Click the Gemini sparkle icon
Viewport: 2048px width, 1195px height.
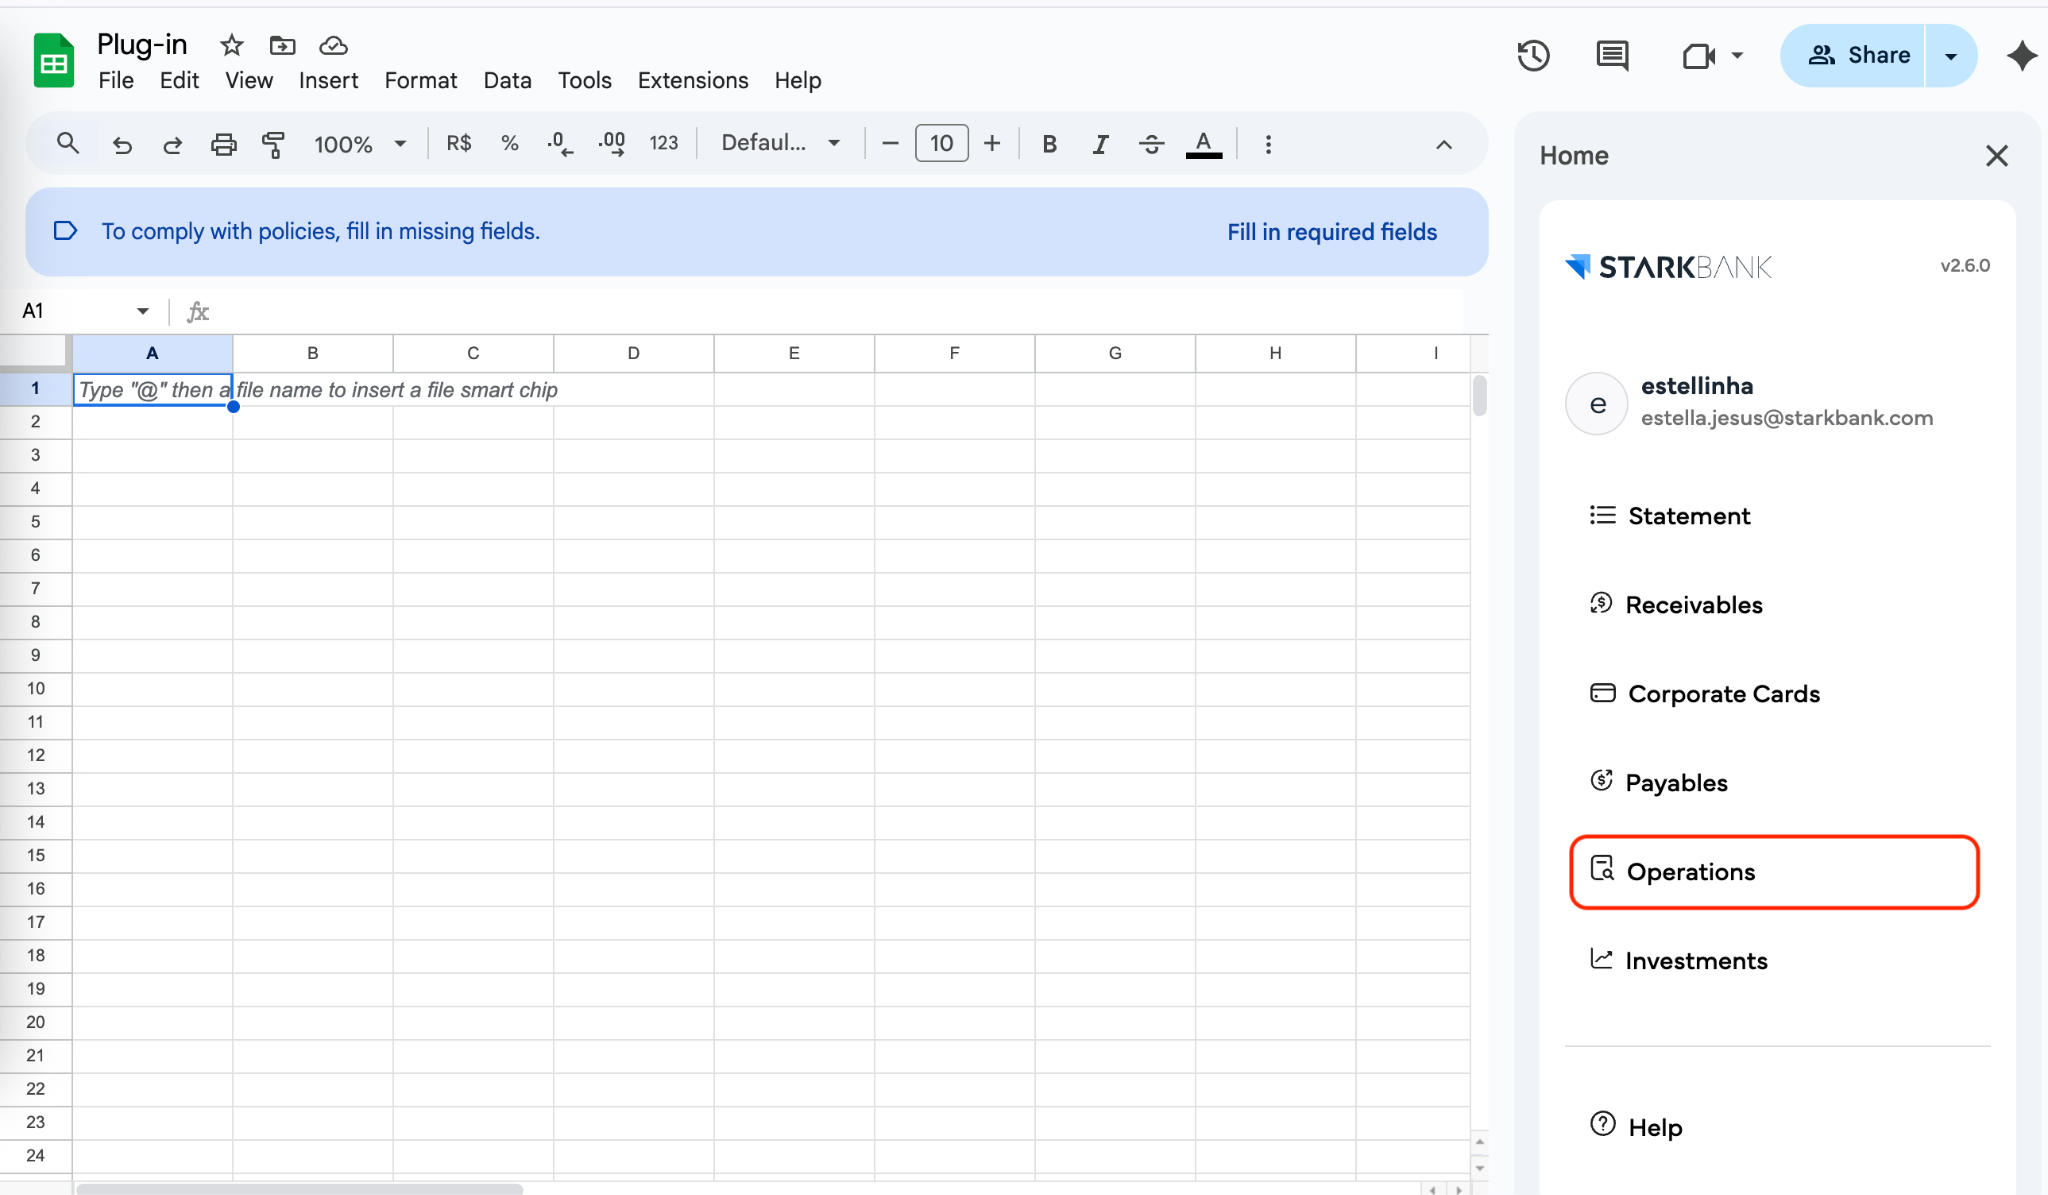(x=2021, y=56)
